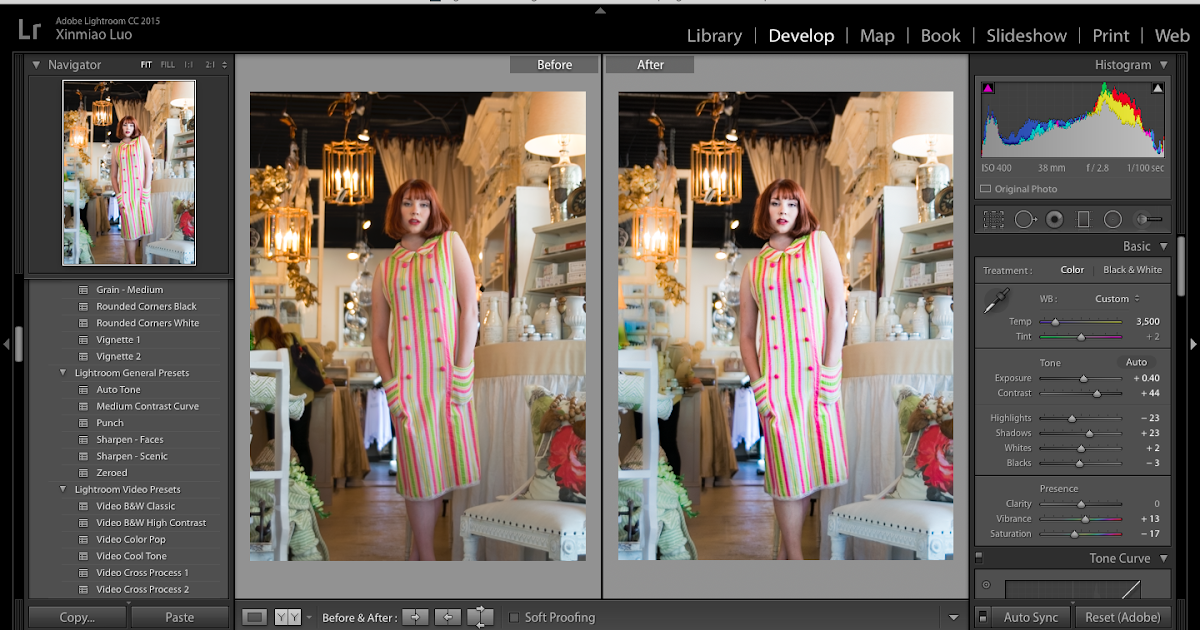Toggle highlight clipping indicator in Histogram
Viewport: 1200px width, 630px height.
1158,89
